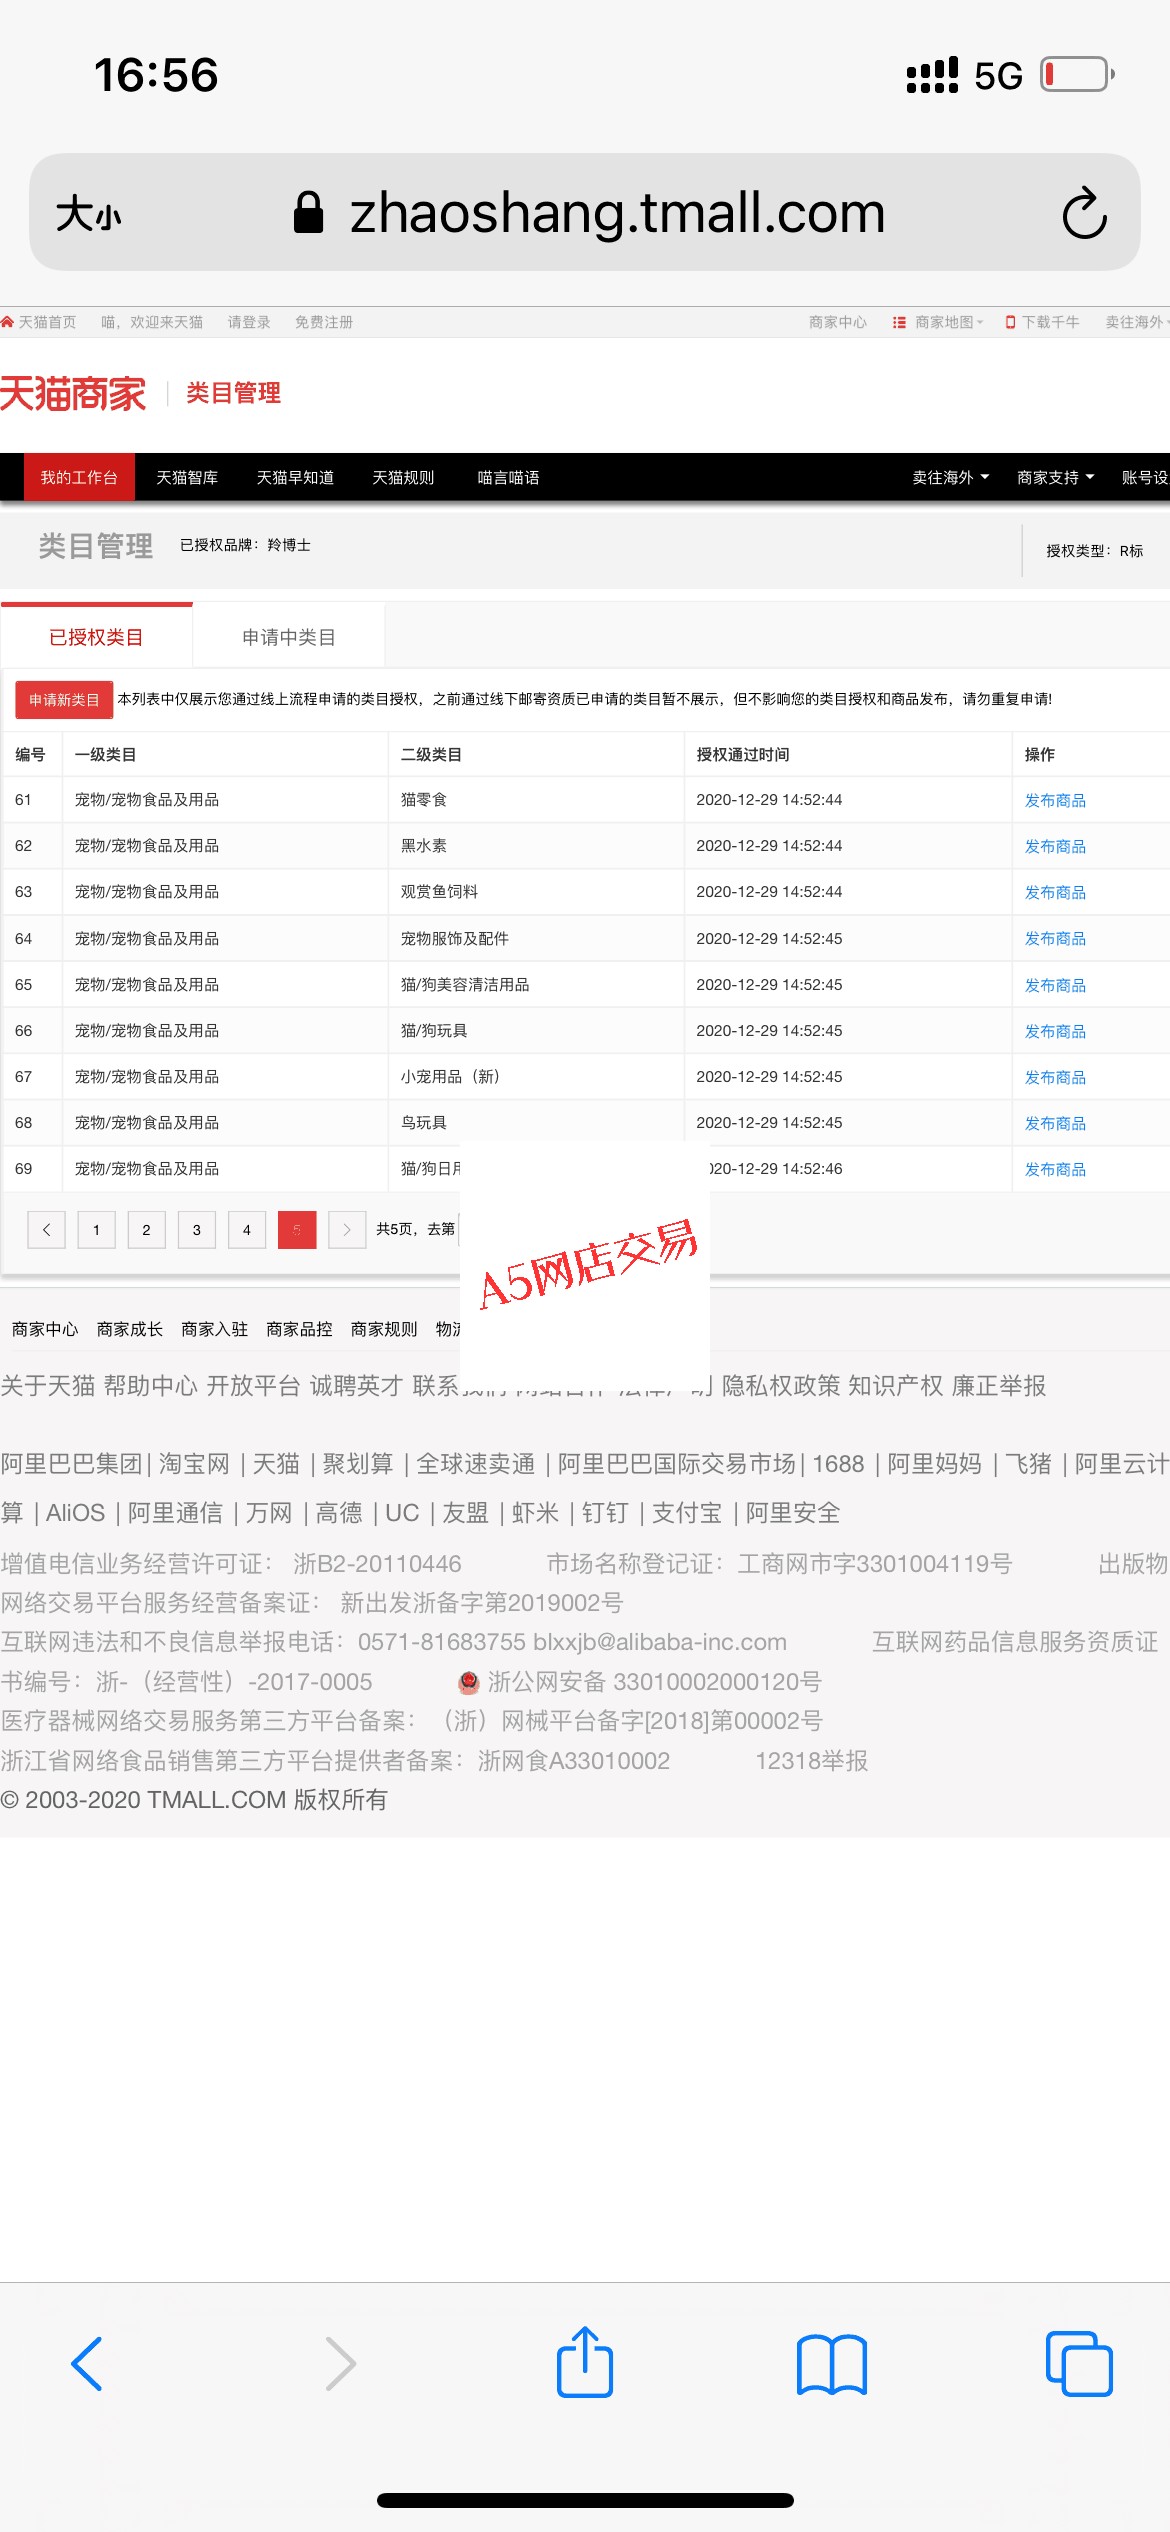Click the 浙公网安备 police badge icon
This screenshot has height=2532, width=1170.
pos(468,1683)
